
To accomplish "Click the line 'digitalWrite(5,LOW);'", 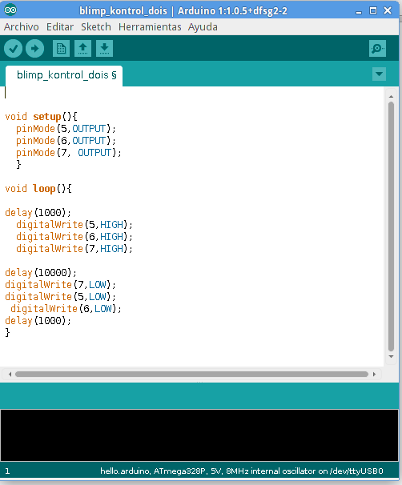I will coord(60,297).
